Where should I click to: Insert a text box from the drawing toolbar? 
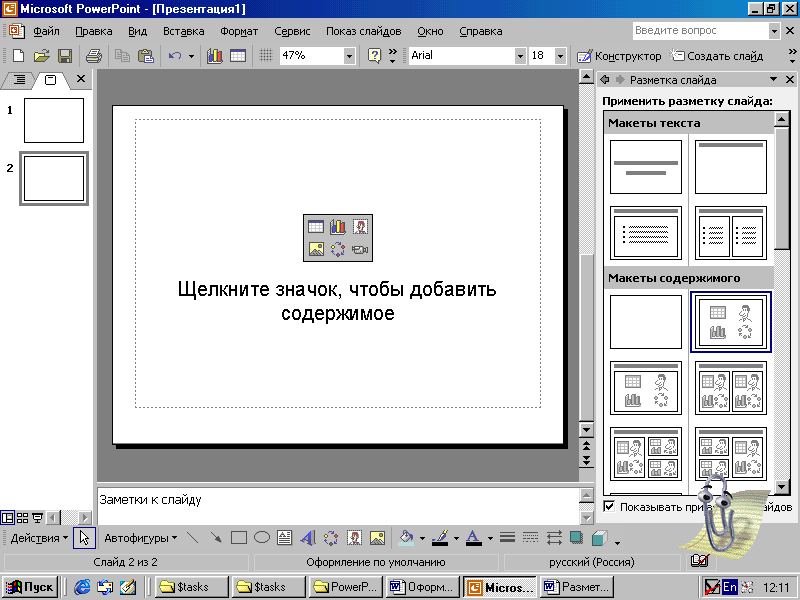click(285, 538)
